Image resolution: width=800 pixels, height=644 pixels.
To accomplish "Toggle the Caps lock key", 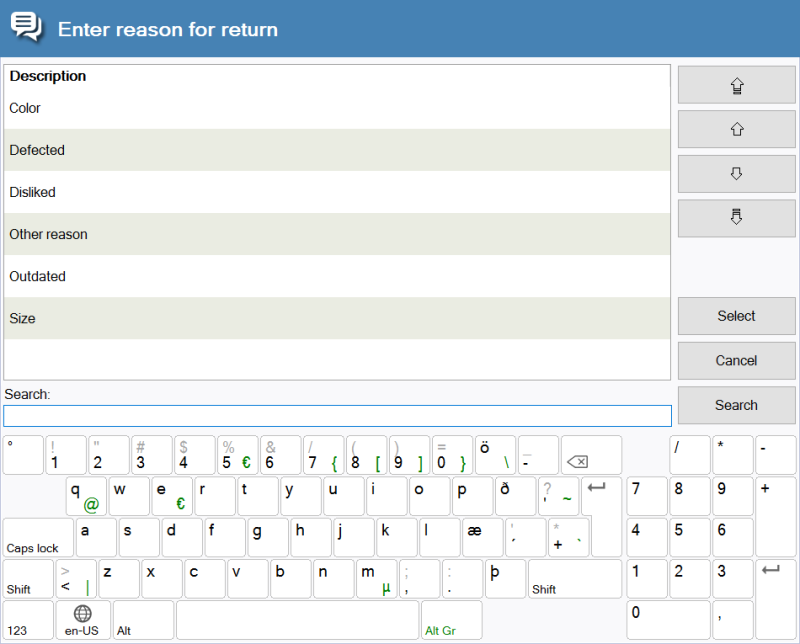I will click(x=37, y=537).
